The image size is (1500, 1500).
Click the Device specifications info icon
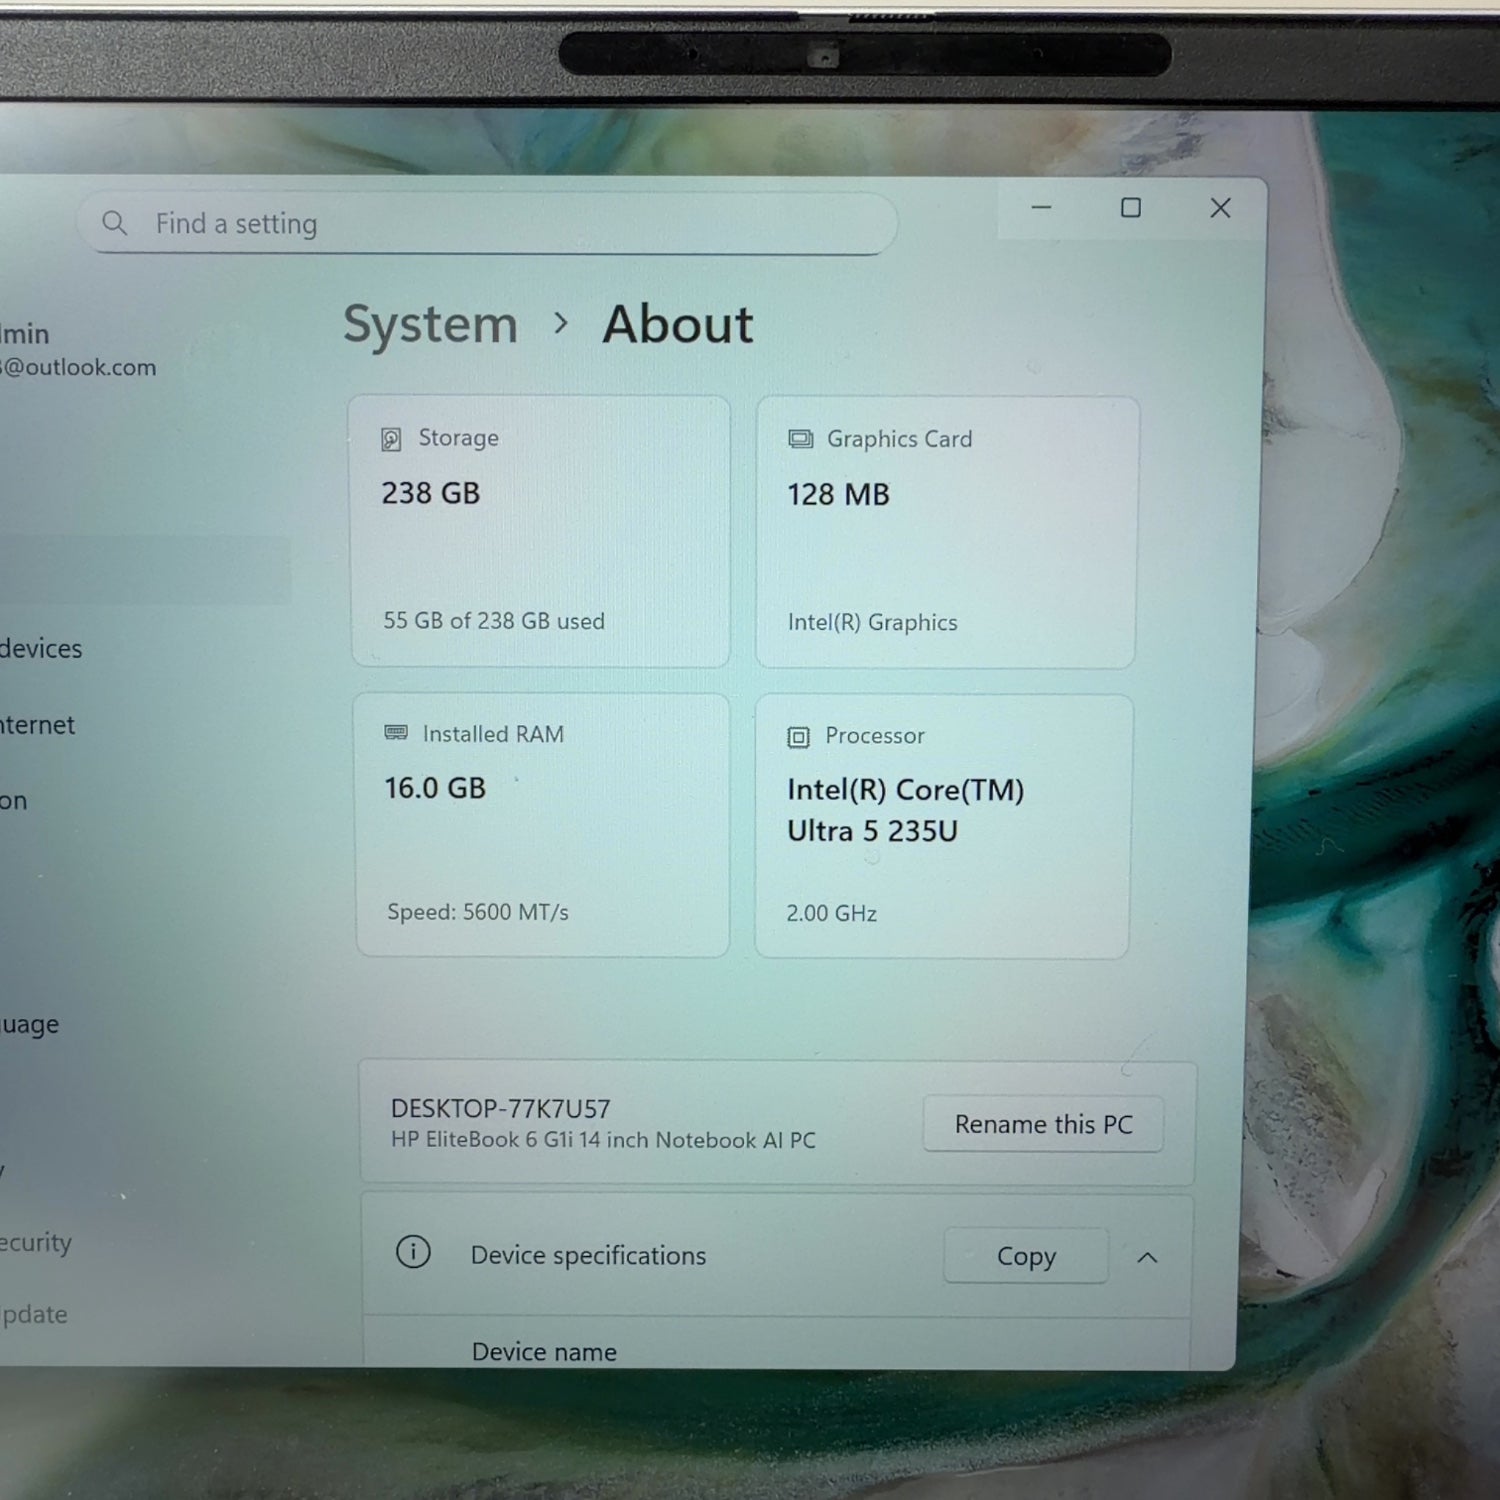pyautogui.click(x=413, y=1252)
